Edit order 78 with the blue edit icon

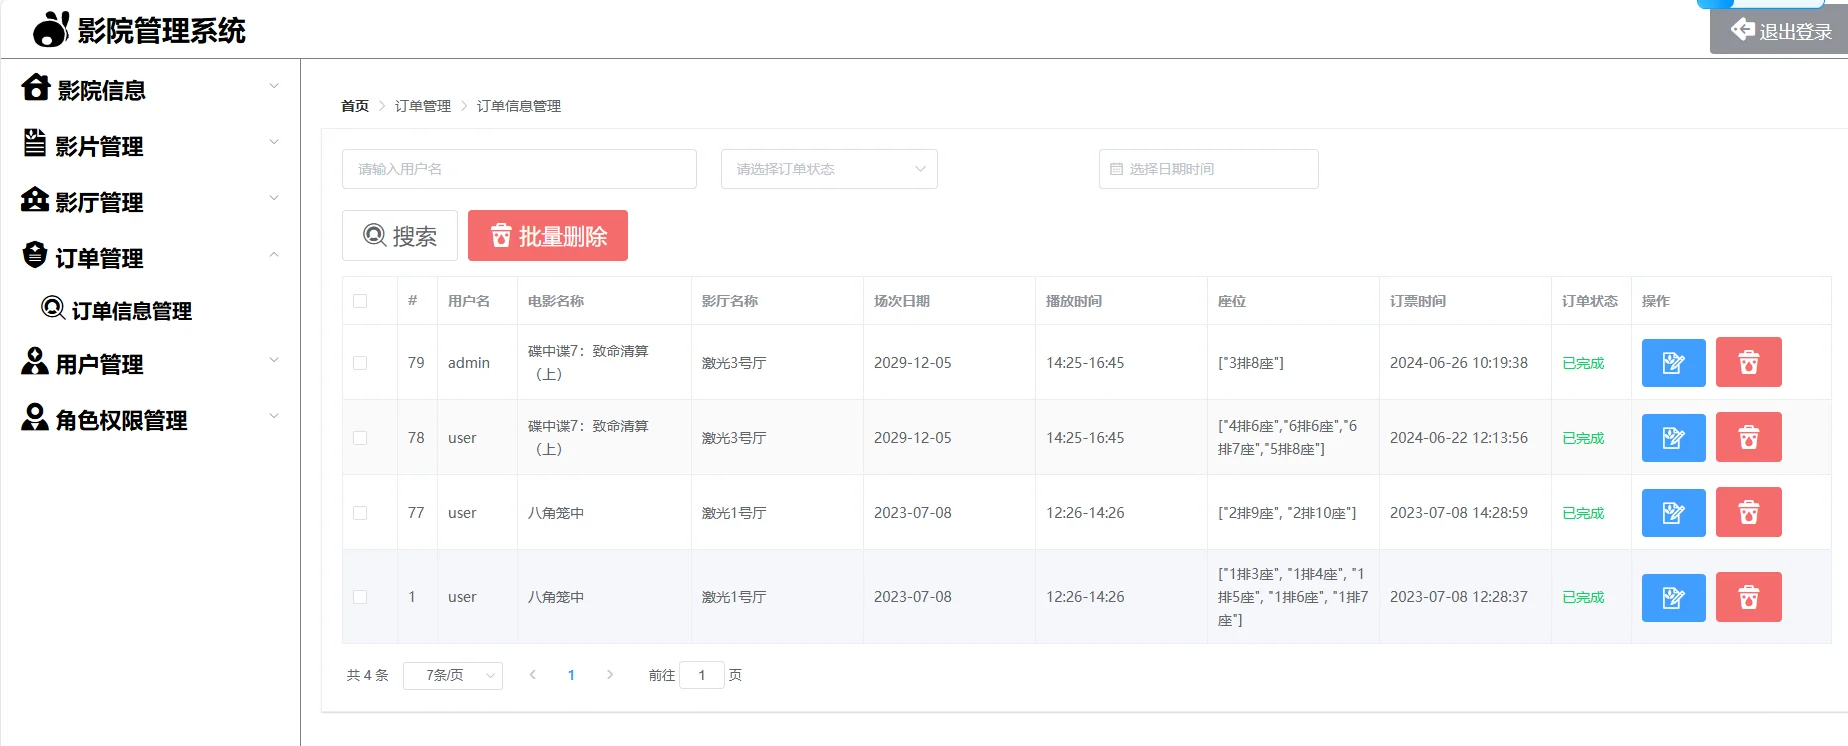1674,437
